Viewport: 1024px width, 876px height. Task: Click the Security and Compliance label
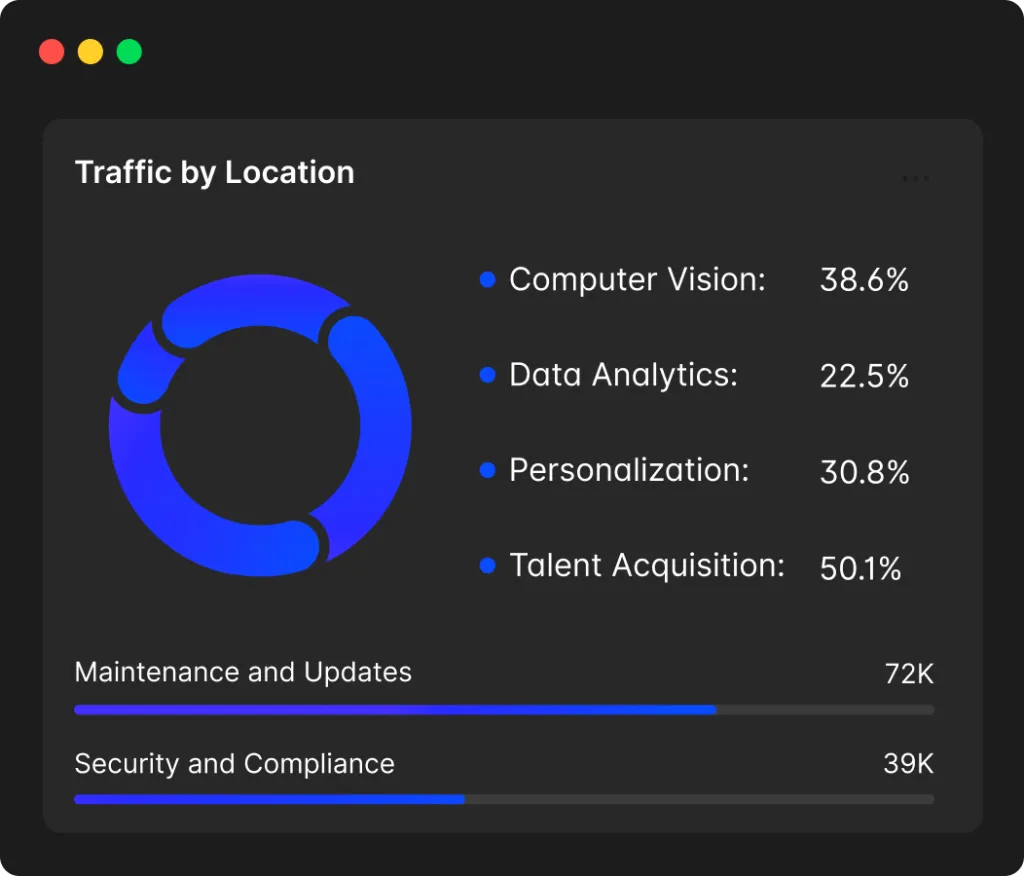(x=235, y=764)
